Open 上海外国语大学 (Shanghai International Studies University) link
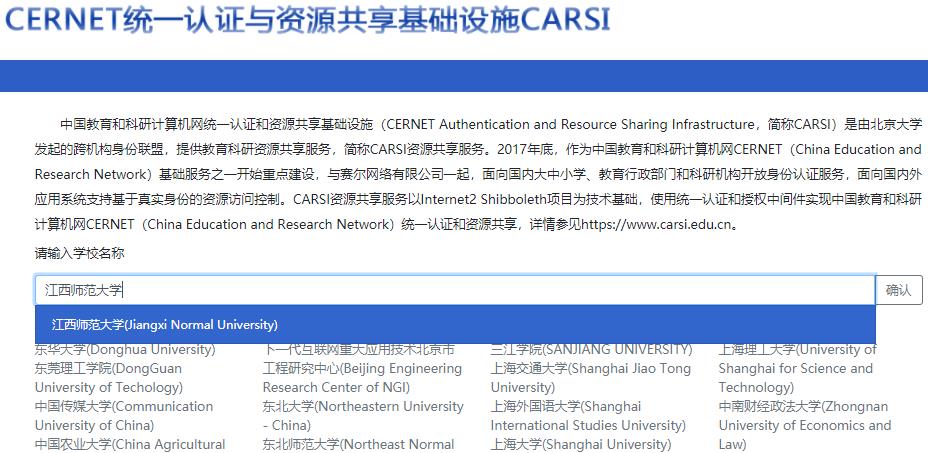Image resolution: width=928 pixels, height=453 pixels. (588, 416)
